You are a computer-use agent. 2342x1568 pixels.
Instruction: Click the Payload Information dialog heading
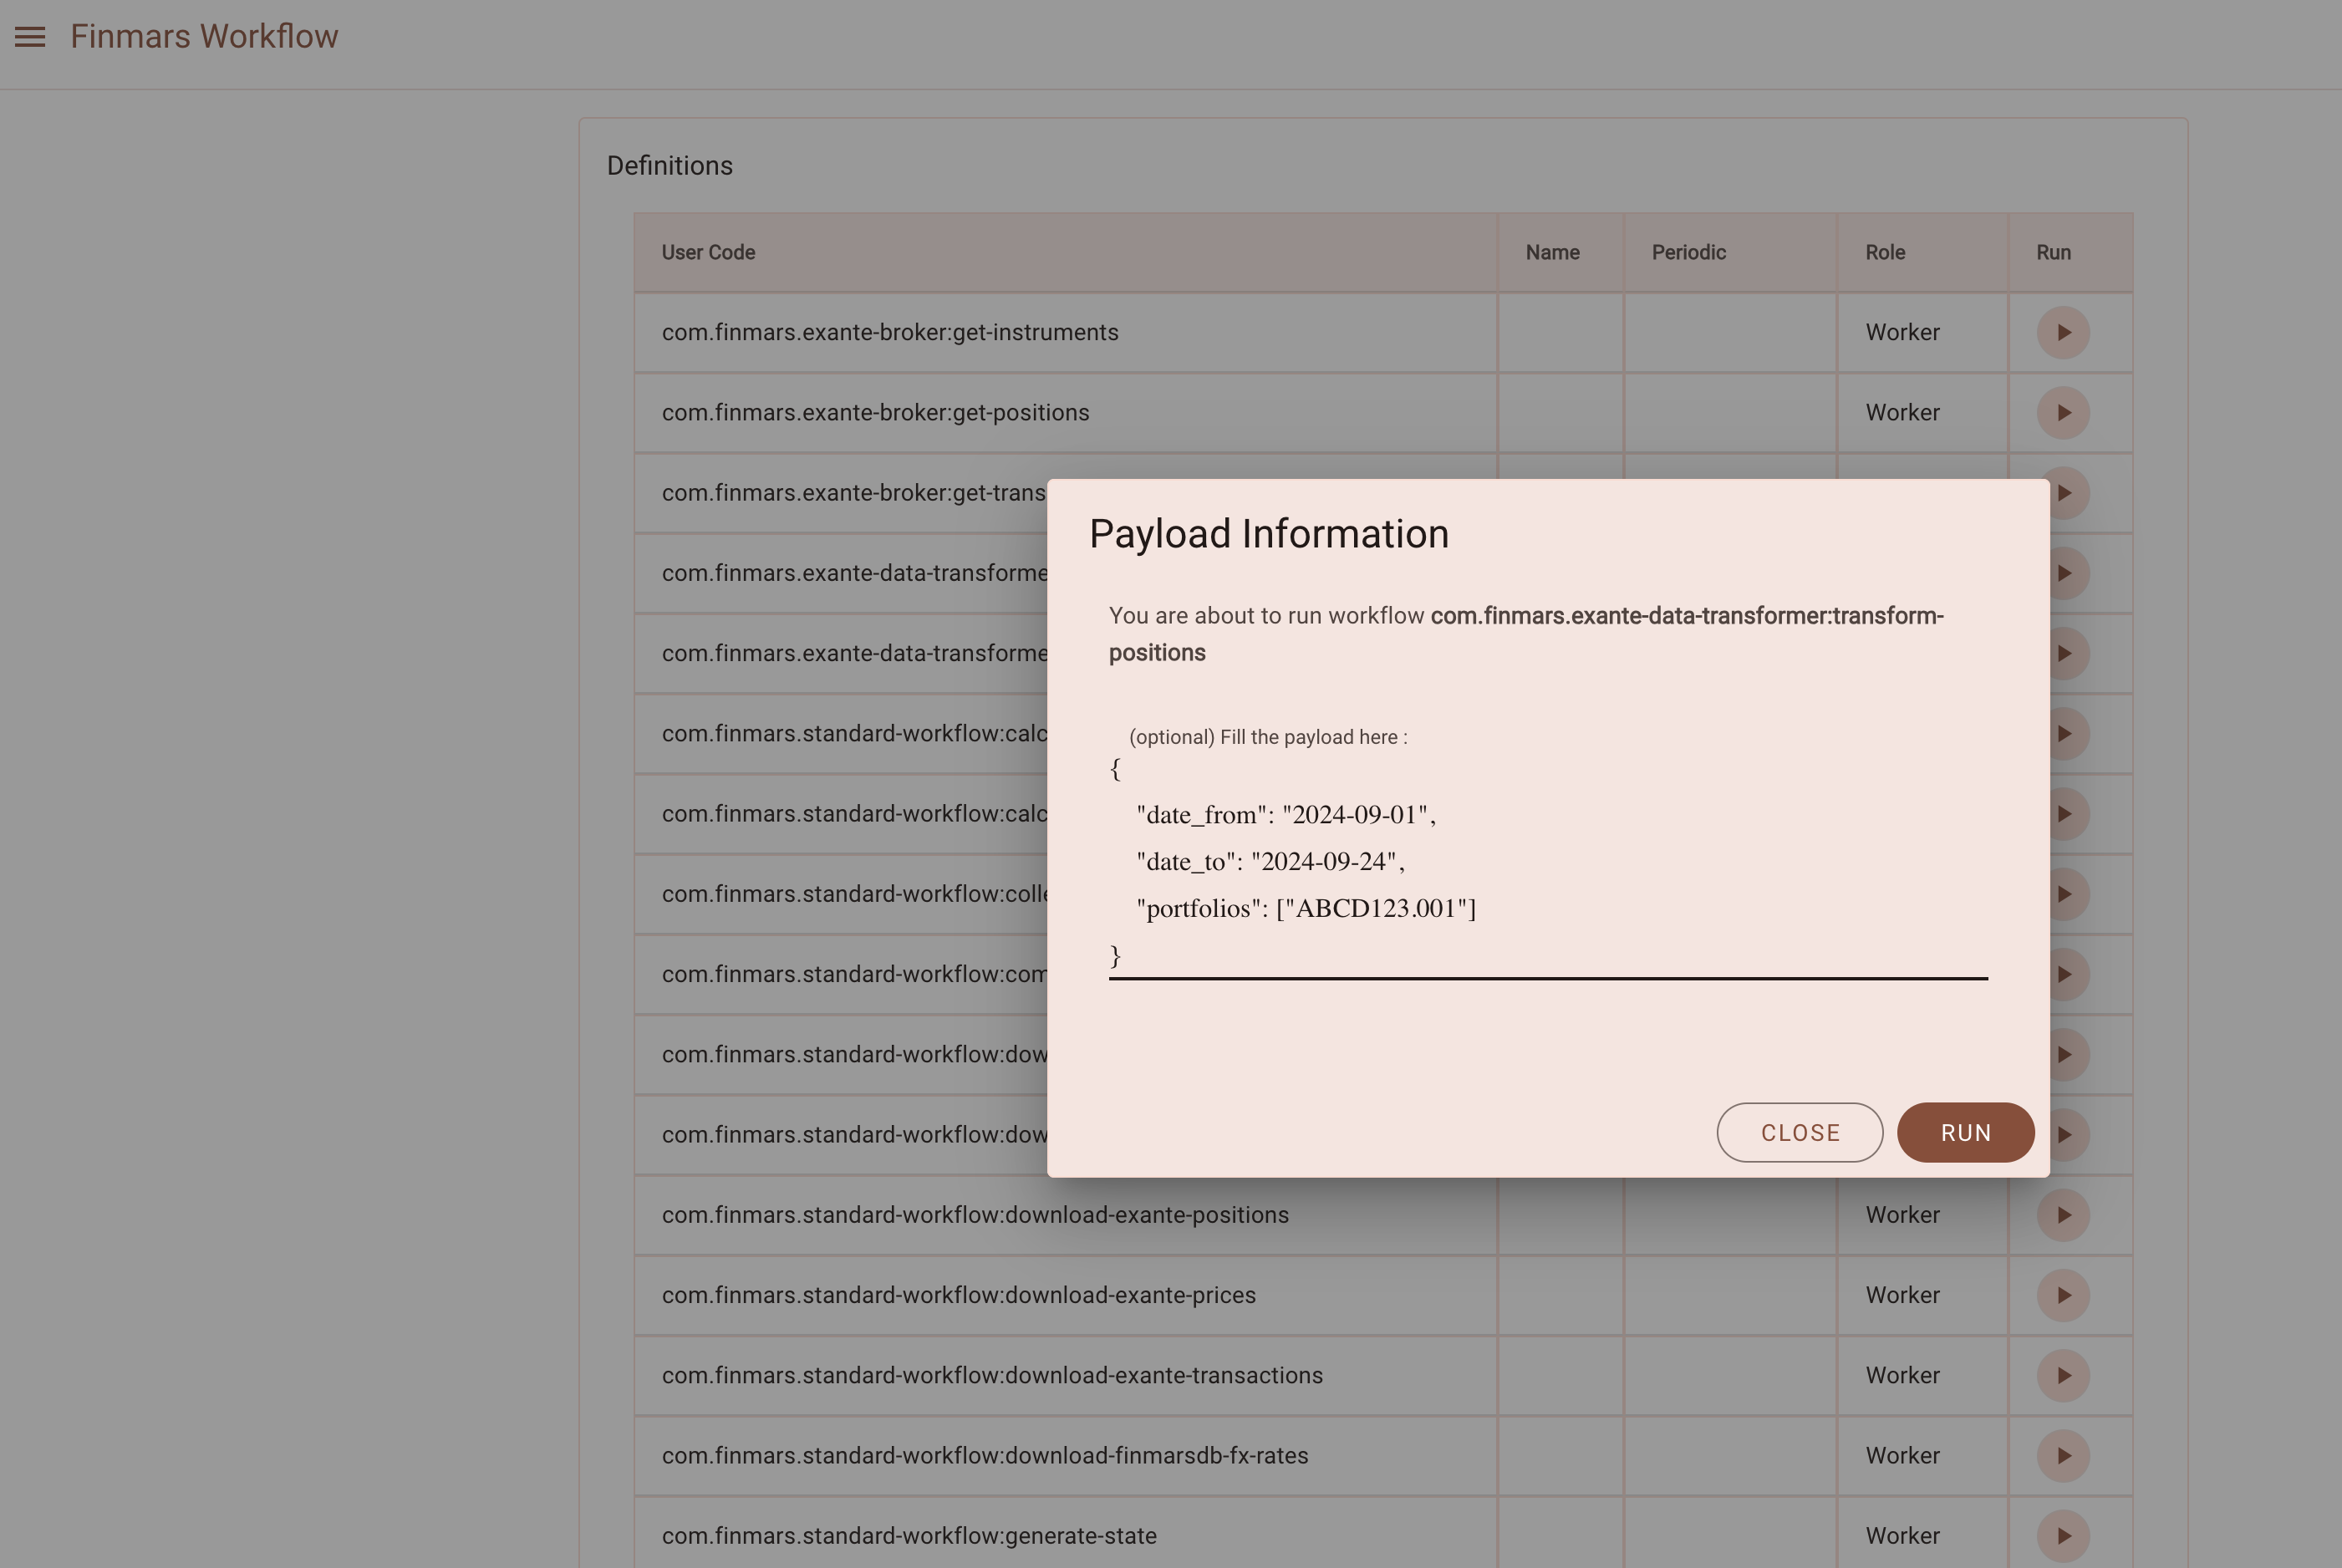[x=1268, y=534]
